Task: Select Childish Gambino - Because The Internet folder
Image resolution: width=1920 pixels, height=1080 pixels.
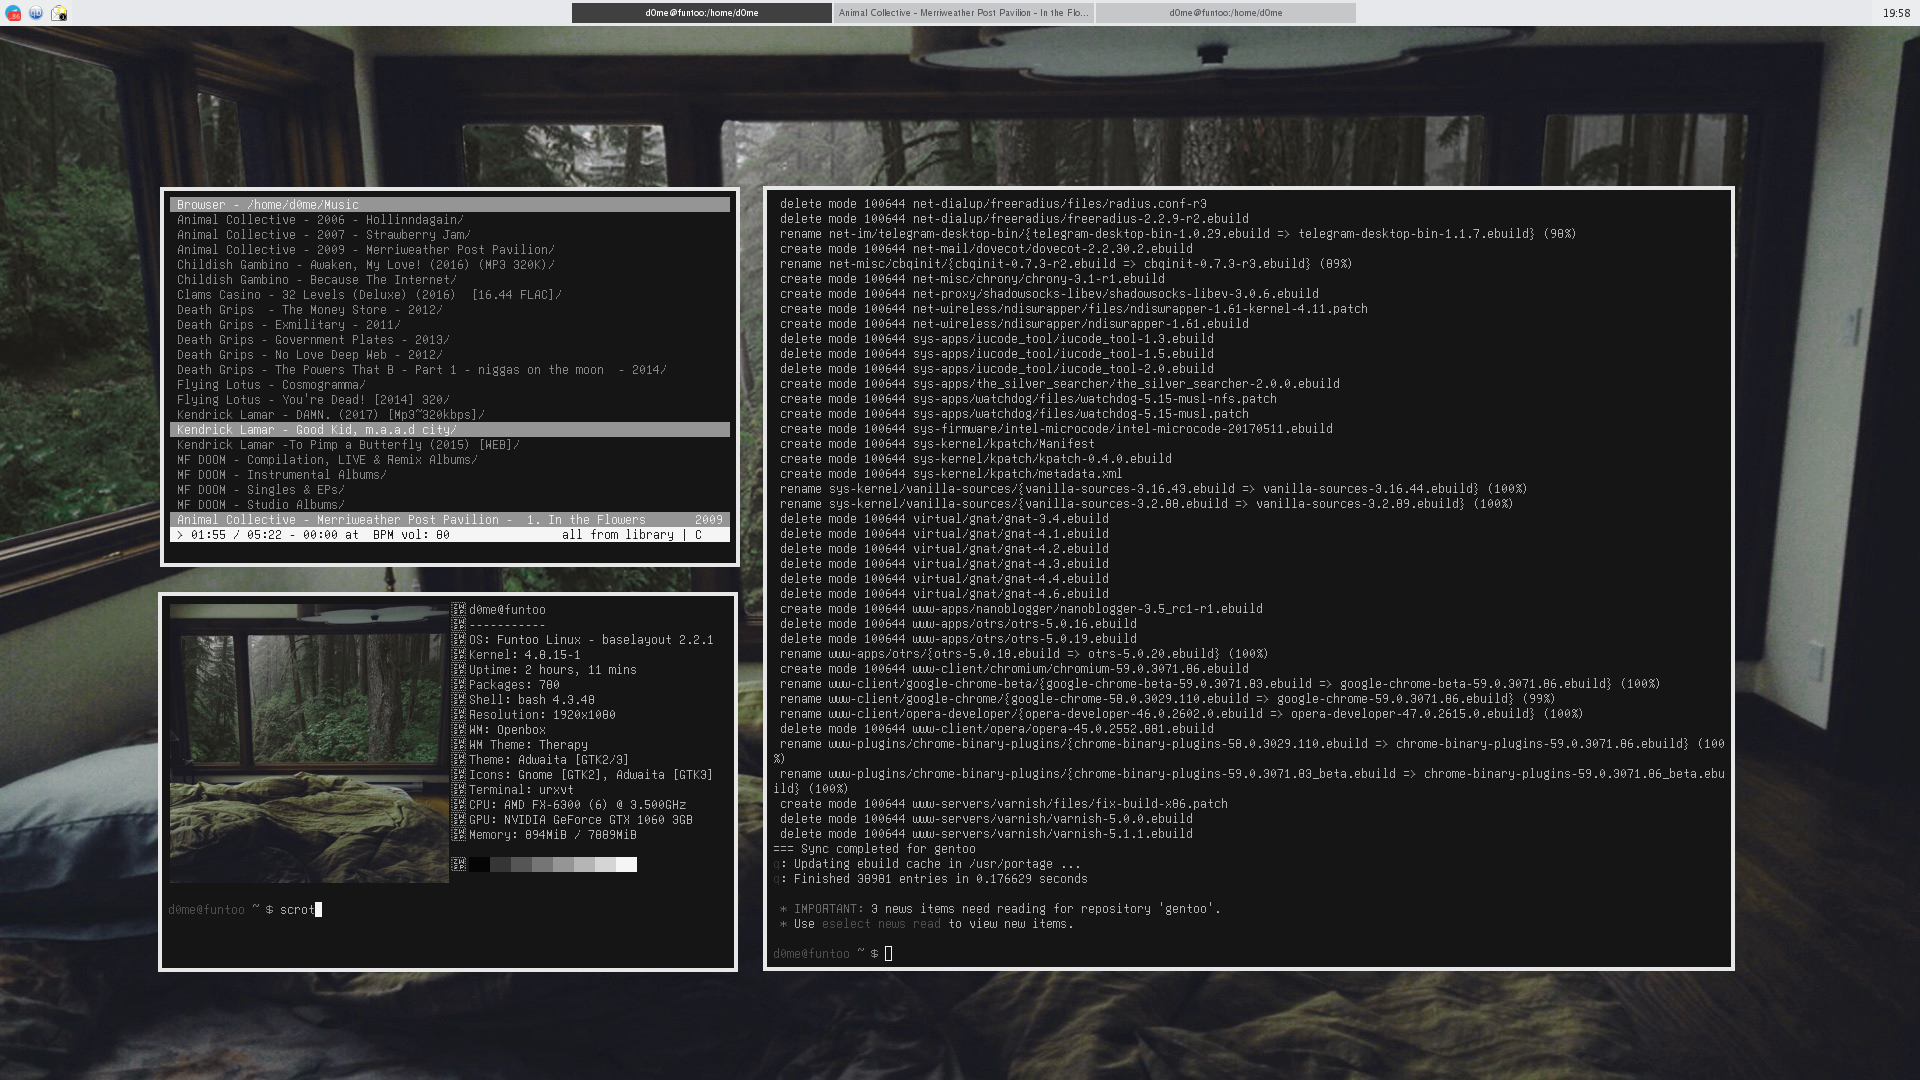Action: (x=316, y=280)
